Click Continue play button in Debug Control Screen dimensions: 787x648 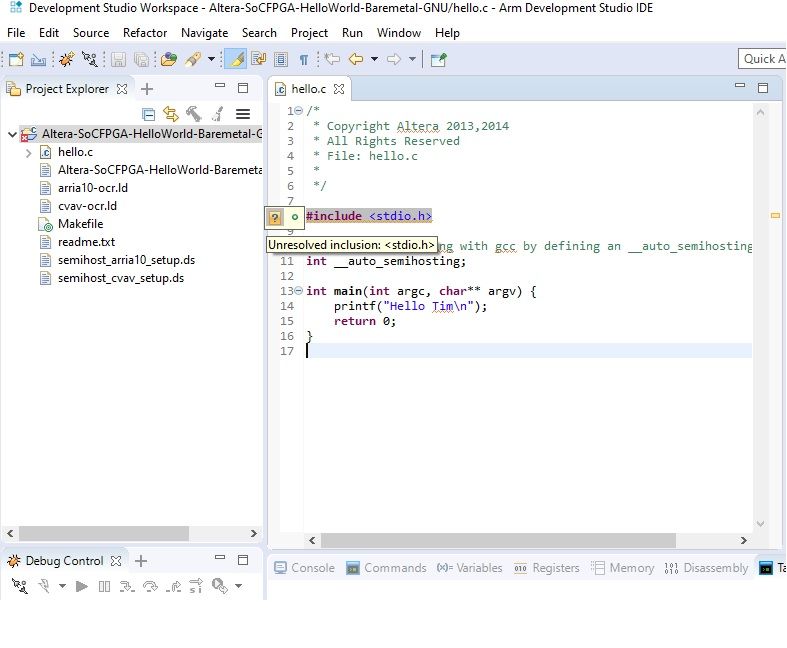click(81, 586)
